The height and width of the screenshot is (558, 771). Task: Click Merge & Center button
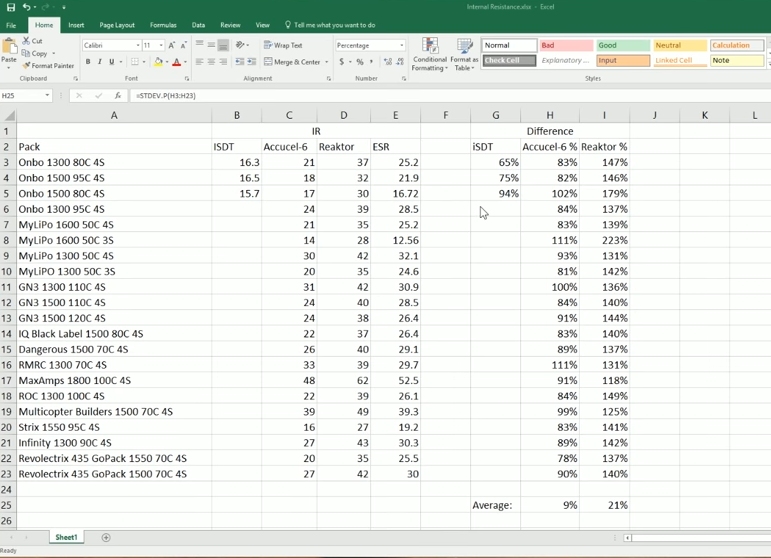click(292, 61)
